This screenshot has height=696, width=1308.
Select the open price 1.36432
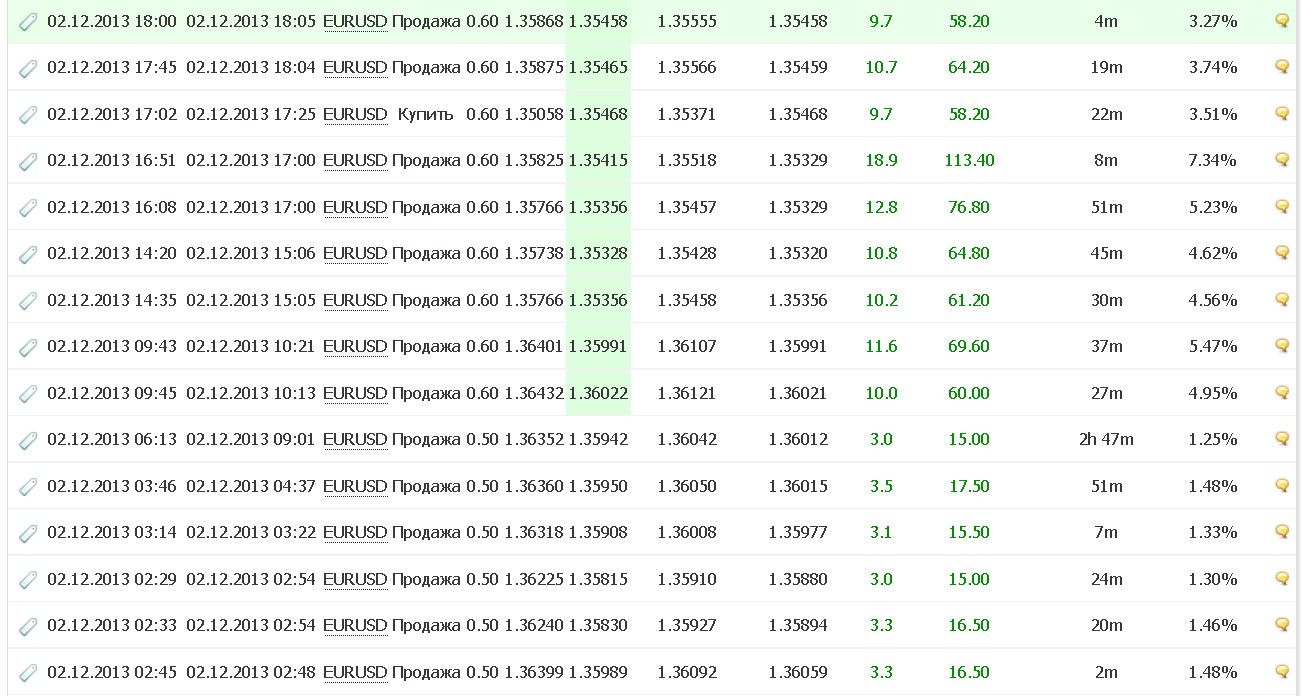click(x=534, y=393)
